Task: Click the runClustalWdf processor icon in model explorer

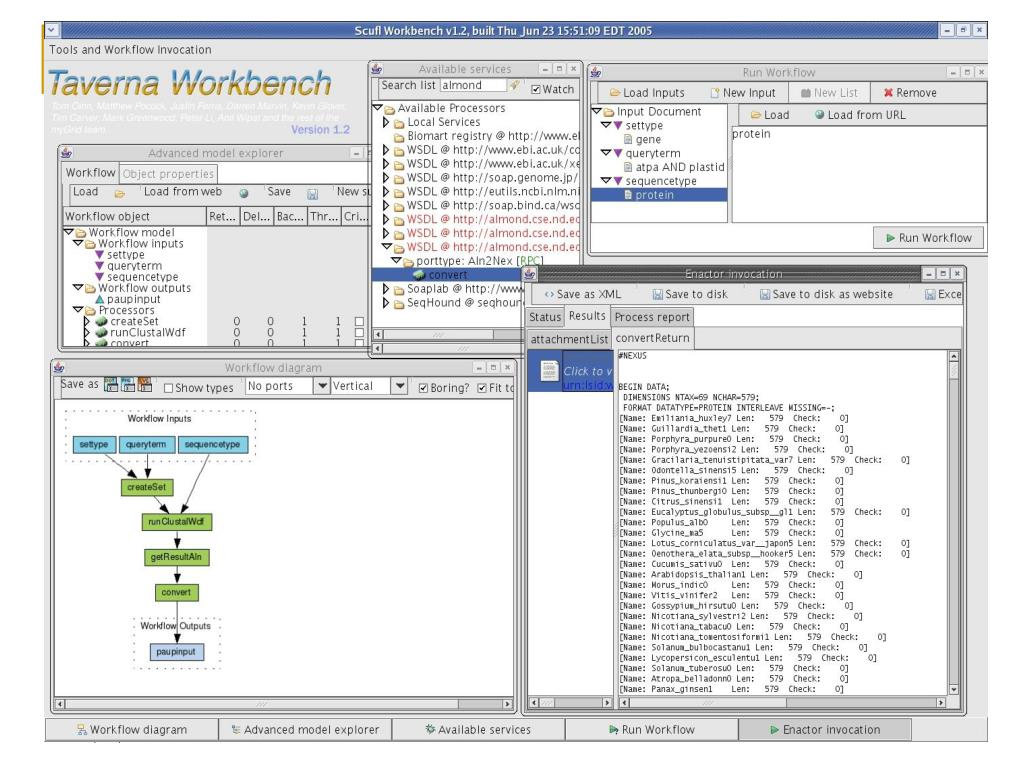Action: (x=101, y=332)
